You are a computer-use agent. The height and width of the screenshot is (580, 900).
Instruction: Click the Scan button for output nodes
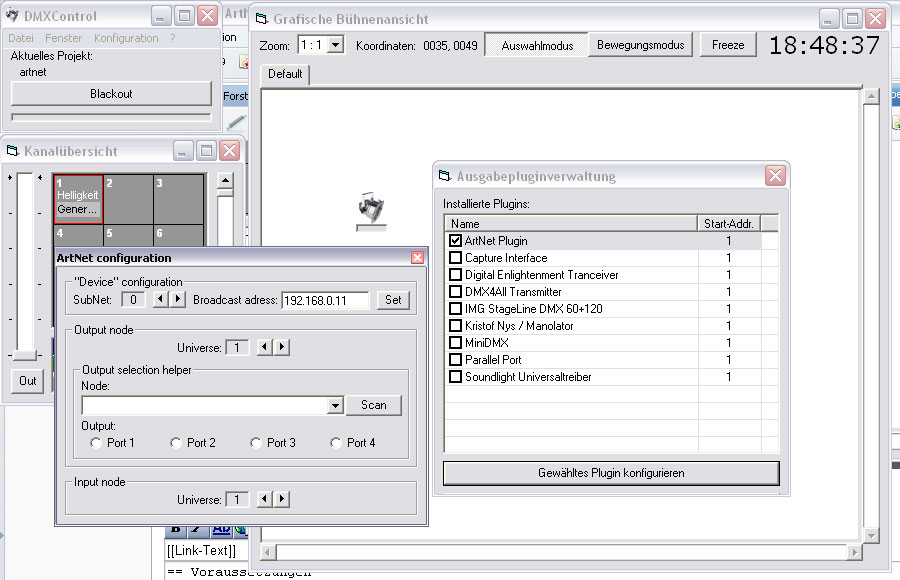click(x=373, y=405)
